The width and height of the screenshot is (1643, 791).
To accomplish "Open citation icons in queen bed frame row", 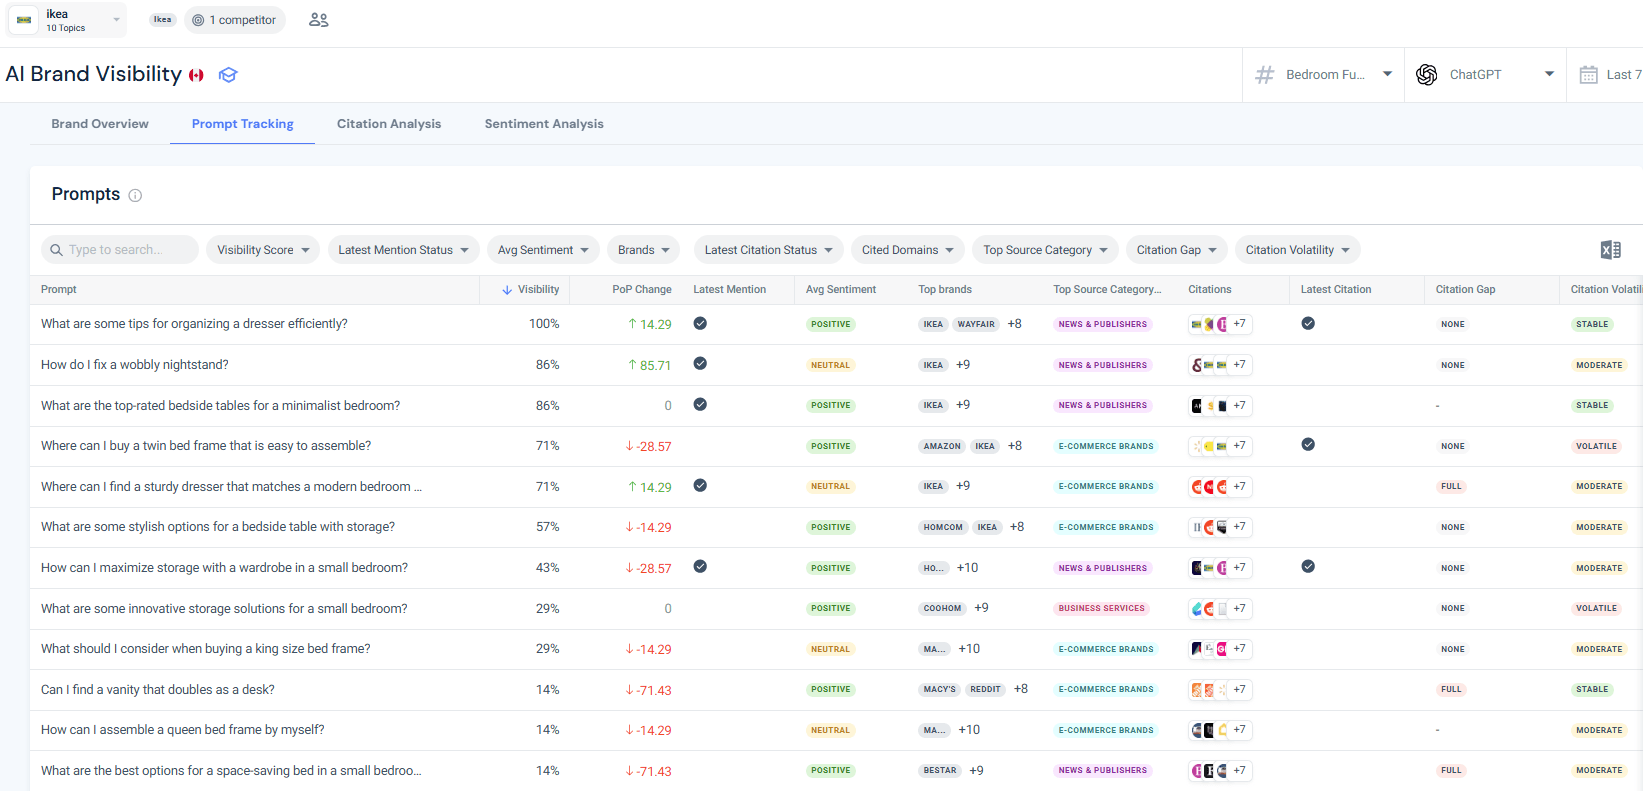I will 1220,730.
